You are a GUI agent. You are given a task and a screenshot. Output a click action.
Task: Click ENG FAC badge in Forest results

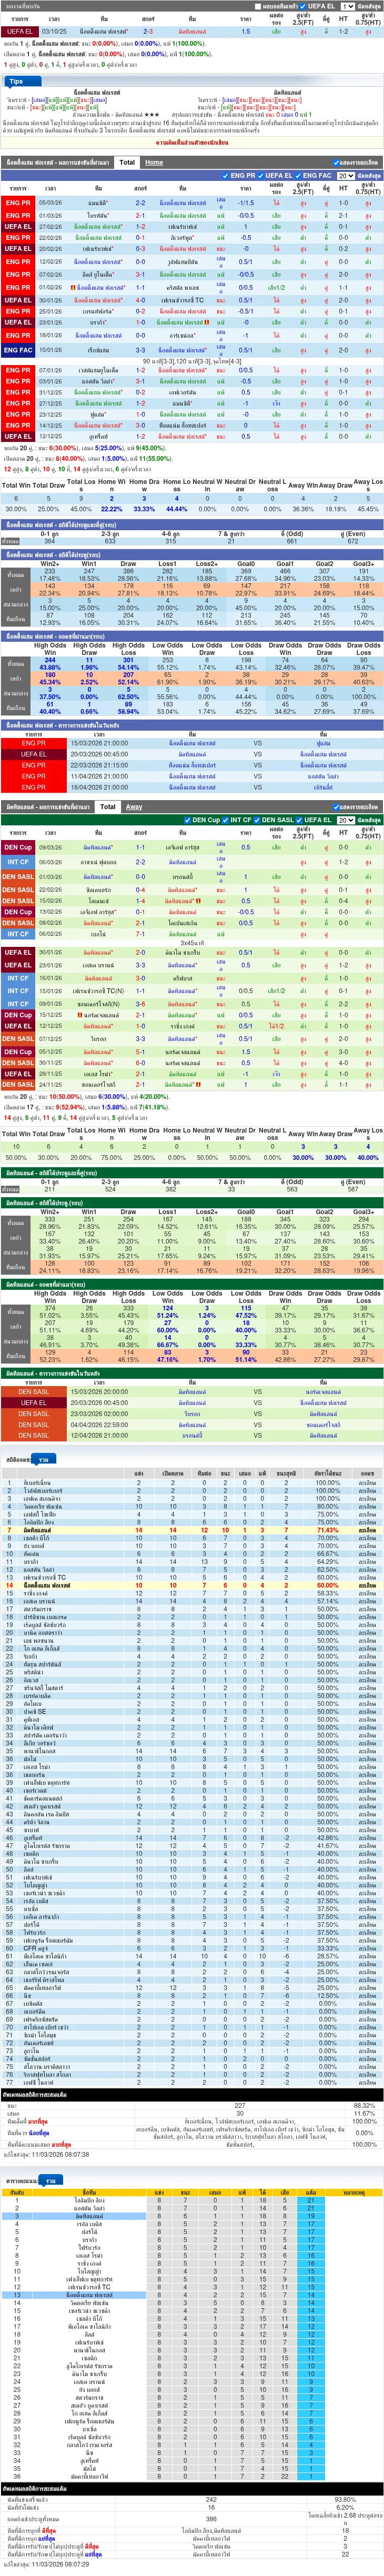17,350
